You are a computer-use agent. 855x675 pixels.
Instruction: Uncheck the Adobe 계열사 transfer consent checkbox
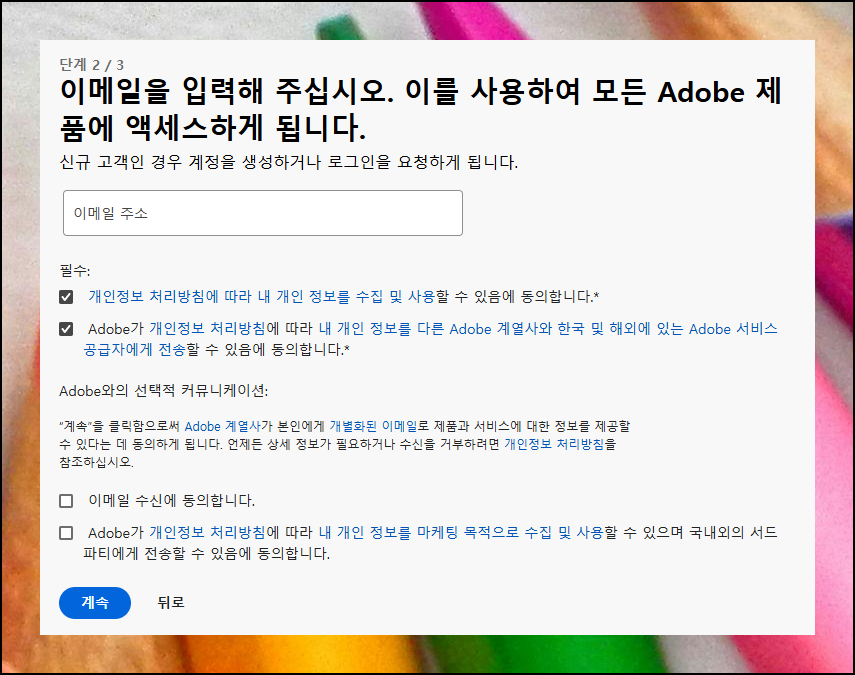click(66, 329)
